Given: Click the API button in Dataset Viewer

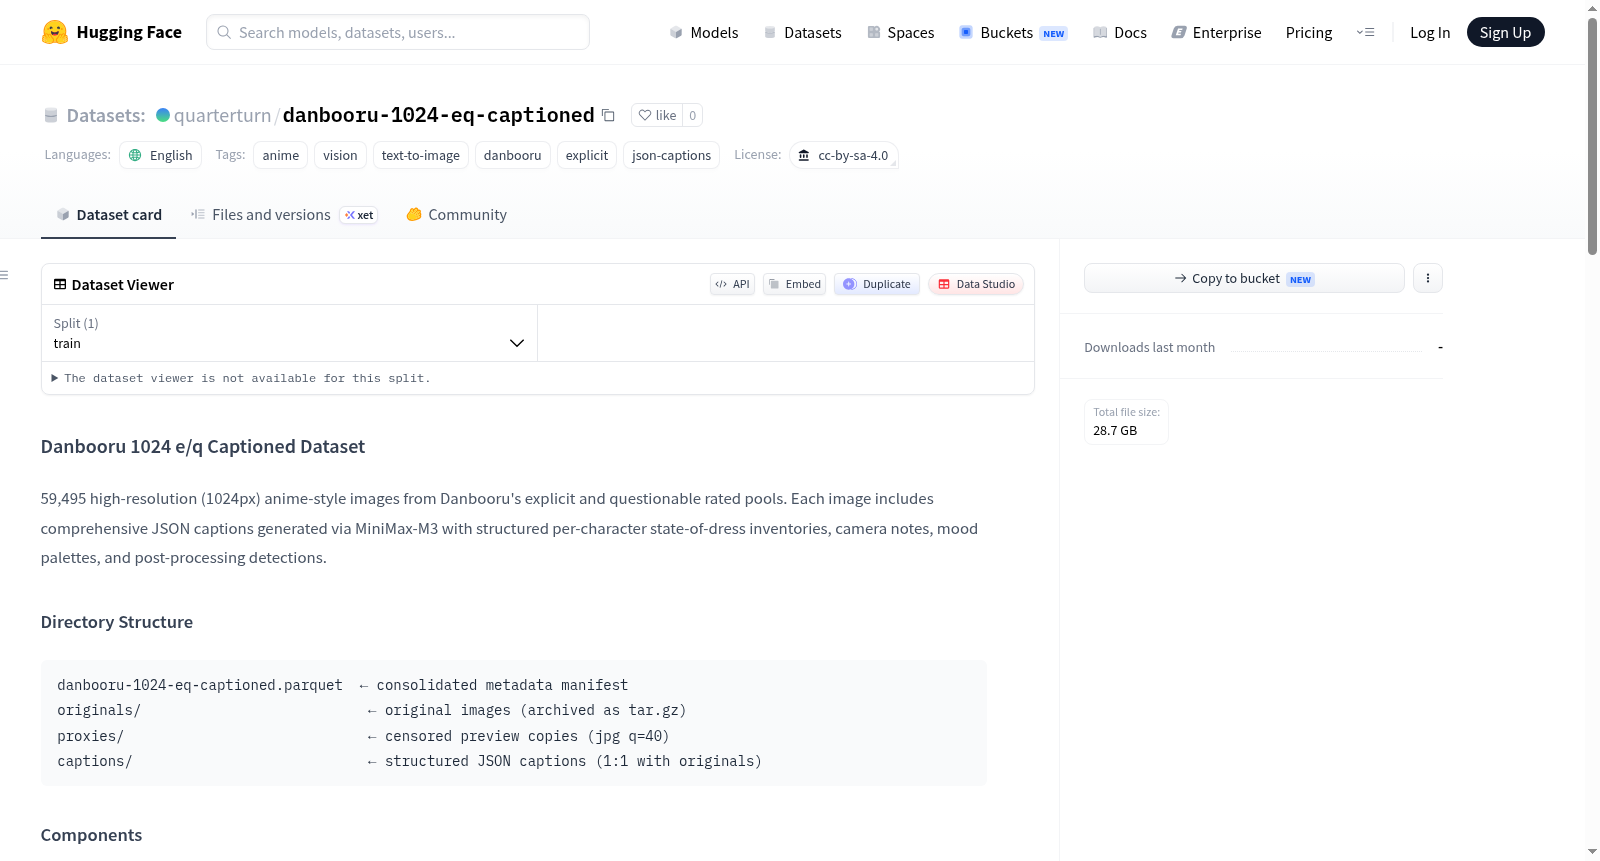Looking at the screenshot, I should 732,284.
